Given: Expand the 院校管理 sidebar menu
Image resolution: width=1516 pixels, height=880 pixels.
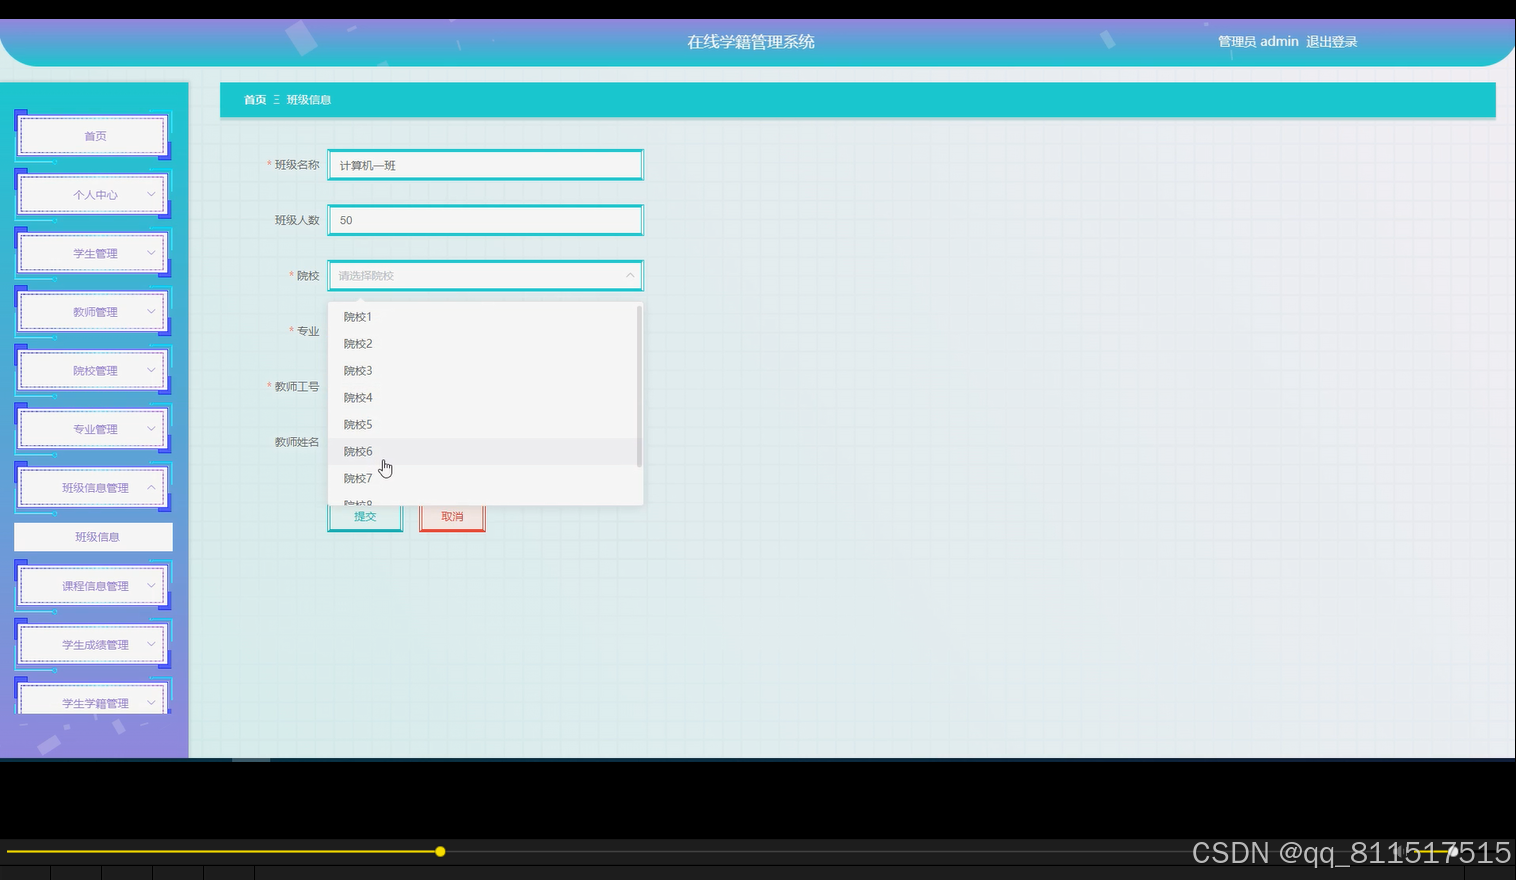Looking at the screenshot, I should pos(94,371).
